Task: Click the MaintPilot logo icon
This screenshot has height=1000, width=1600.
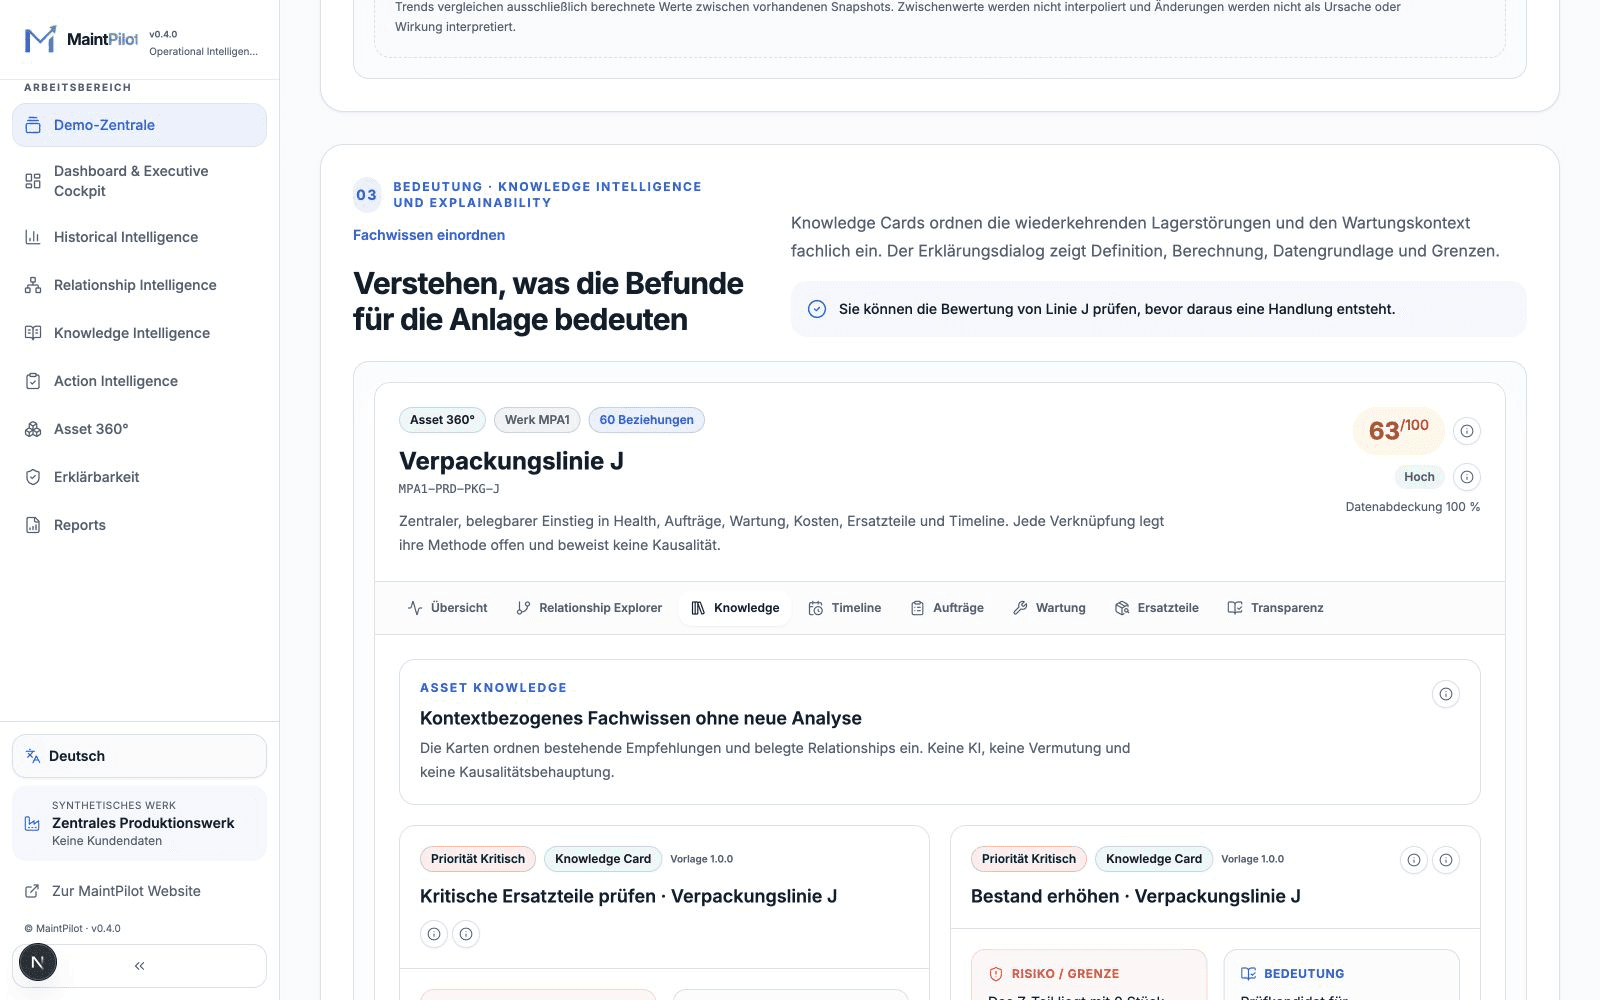Action: (x=40, y=40)
